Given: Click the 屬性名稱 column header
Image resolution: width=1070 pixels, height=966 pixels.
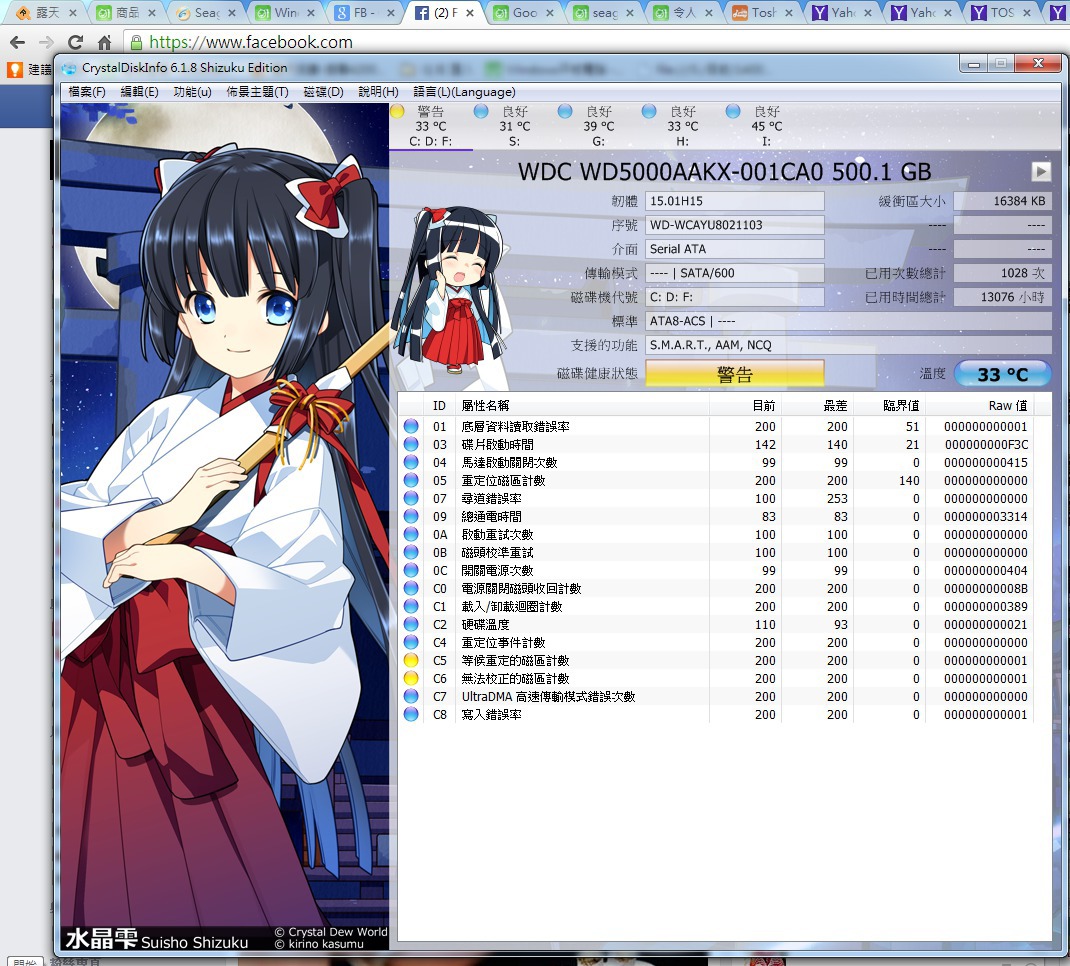Looking at the screenshot, I should coord(583,406).
